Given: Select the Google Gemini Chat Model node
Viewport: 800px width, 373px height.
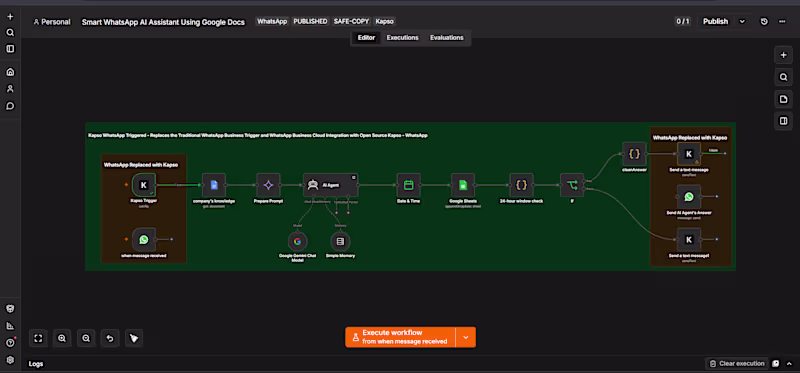Looking at the screenshot, I should [297, 241].
